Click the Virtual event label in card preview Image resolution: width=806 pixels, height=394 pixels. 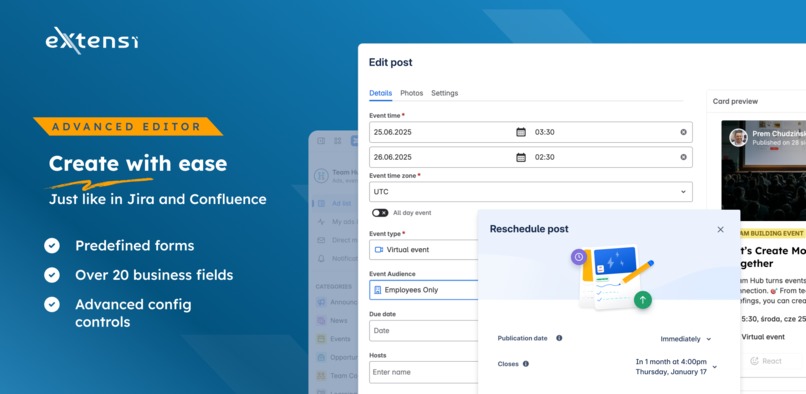[x=763, y=337]
